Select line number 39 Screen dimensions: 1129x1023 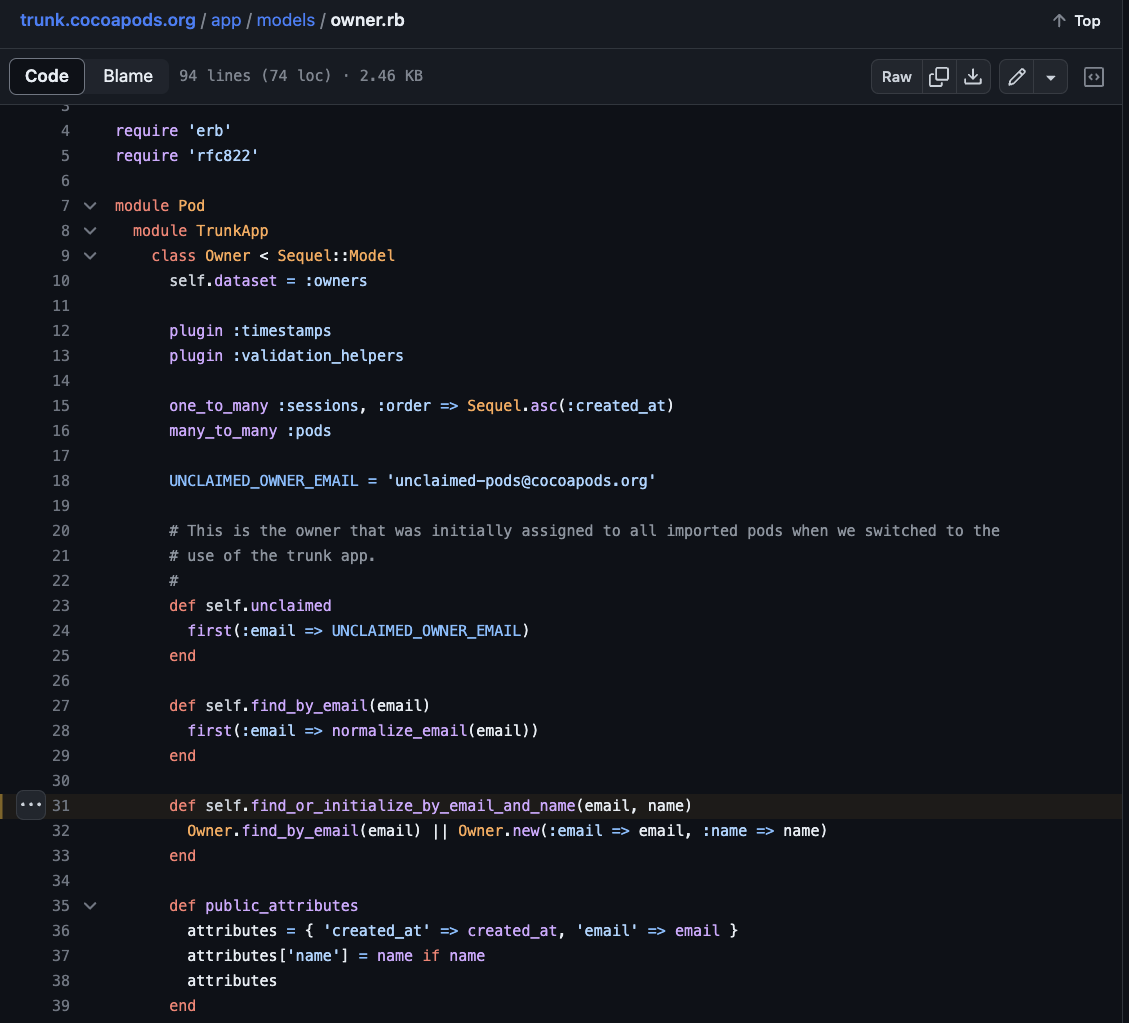tap(61, 1006)
